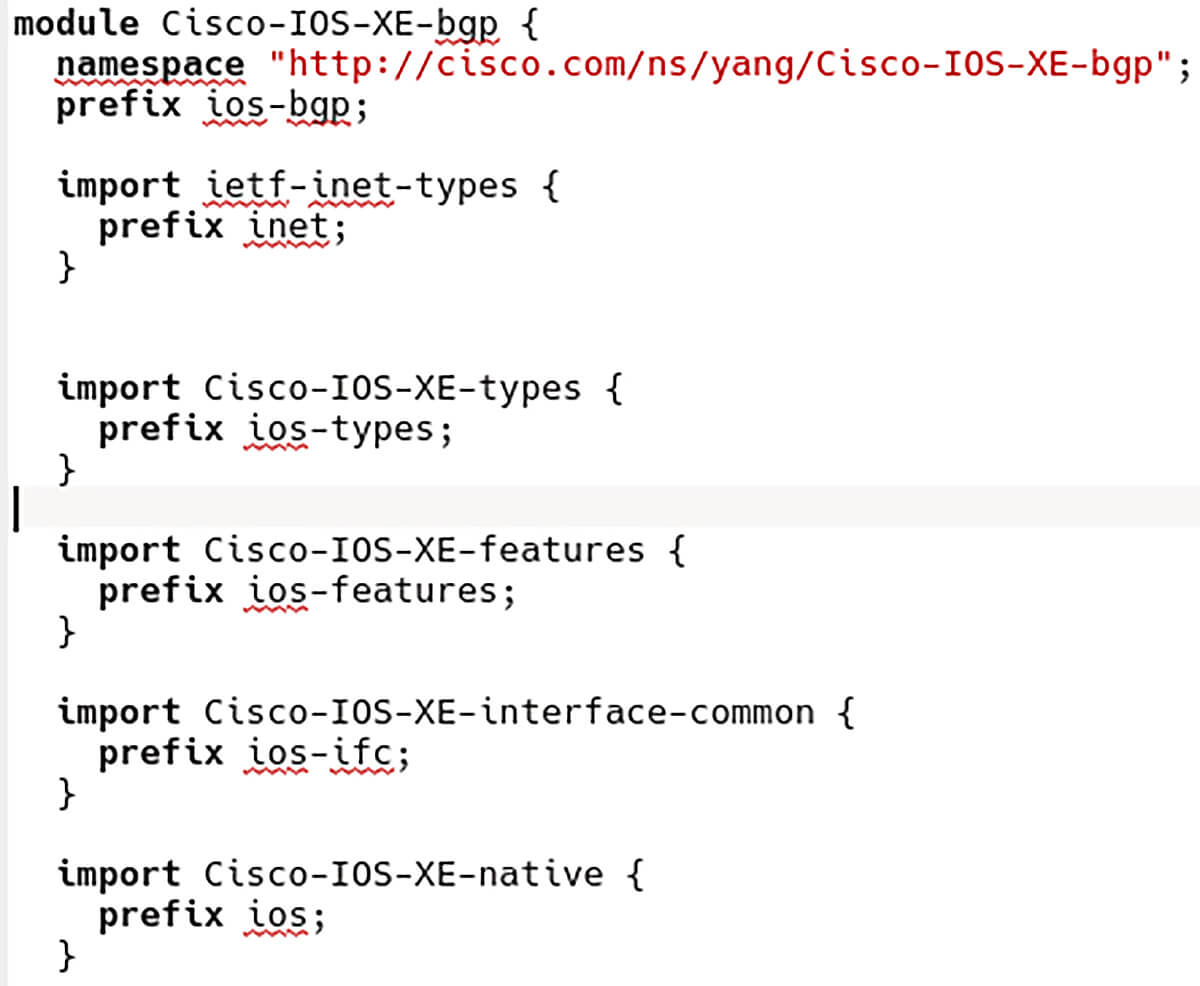
Task: Place cursor on the highlighted empty line
Action: tap(600, 510)
